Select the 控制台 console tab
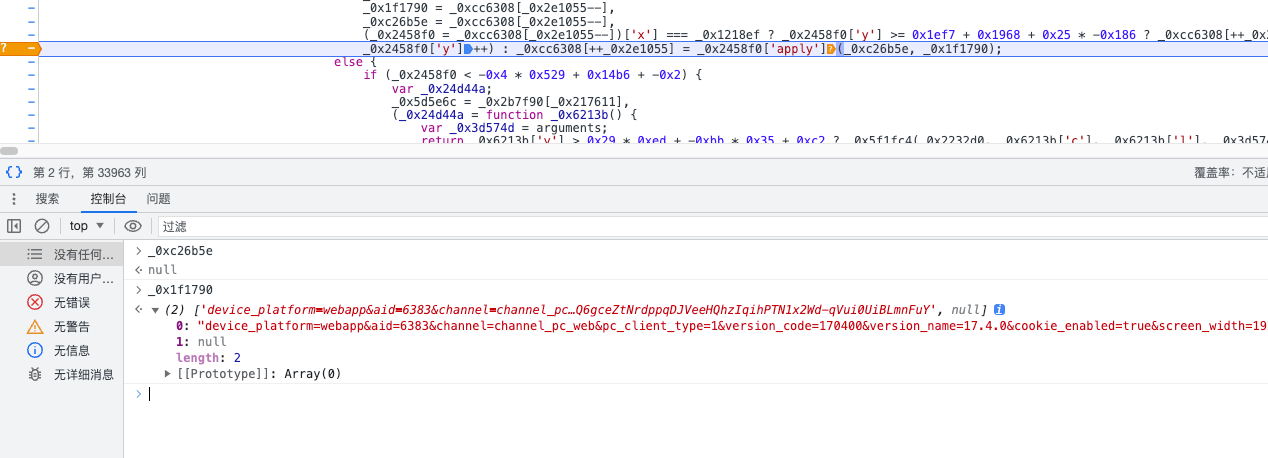1268x458 pixels. coord(108,199)
